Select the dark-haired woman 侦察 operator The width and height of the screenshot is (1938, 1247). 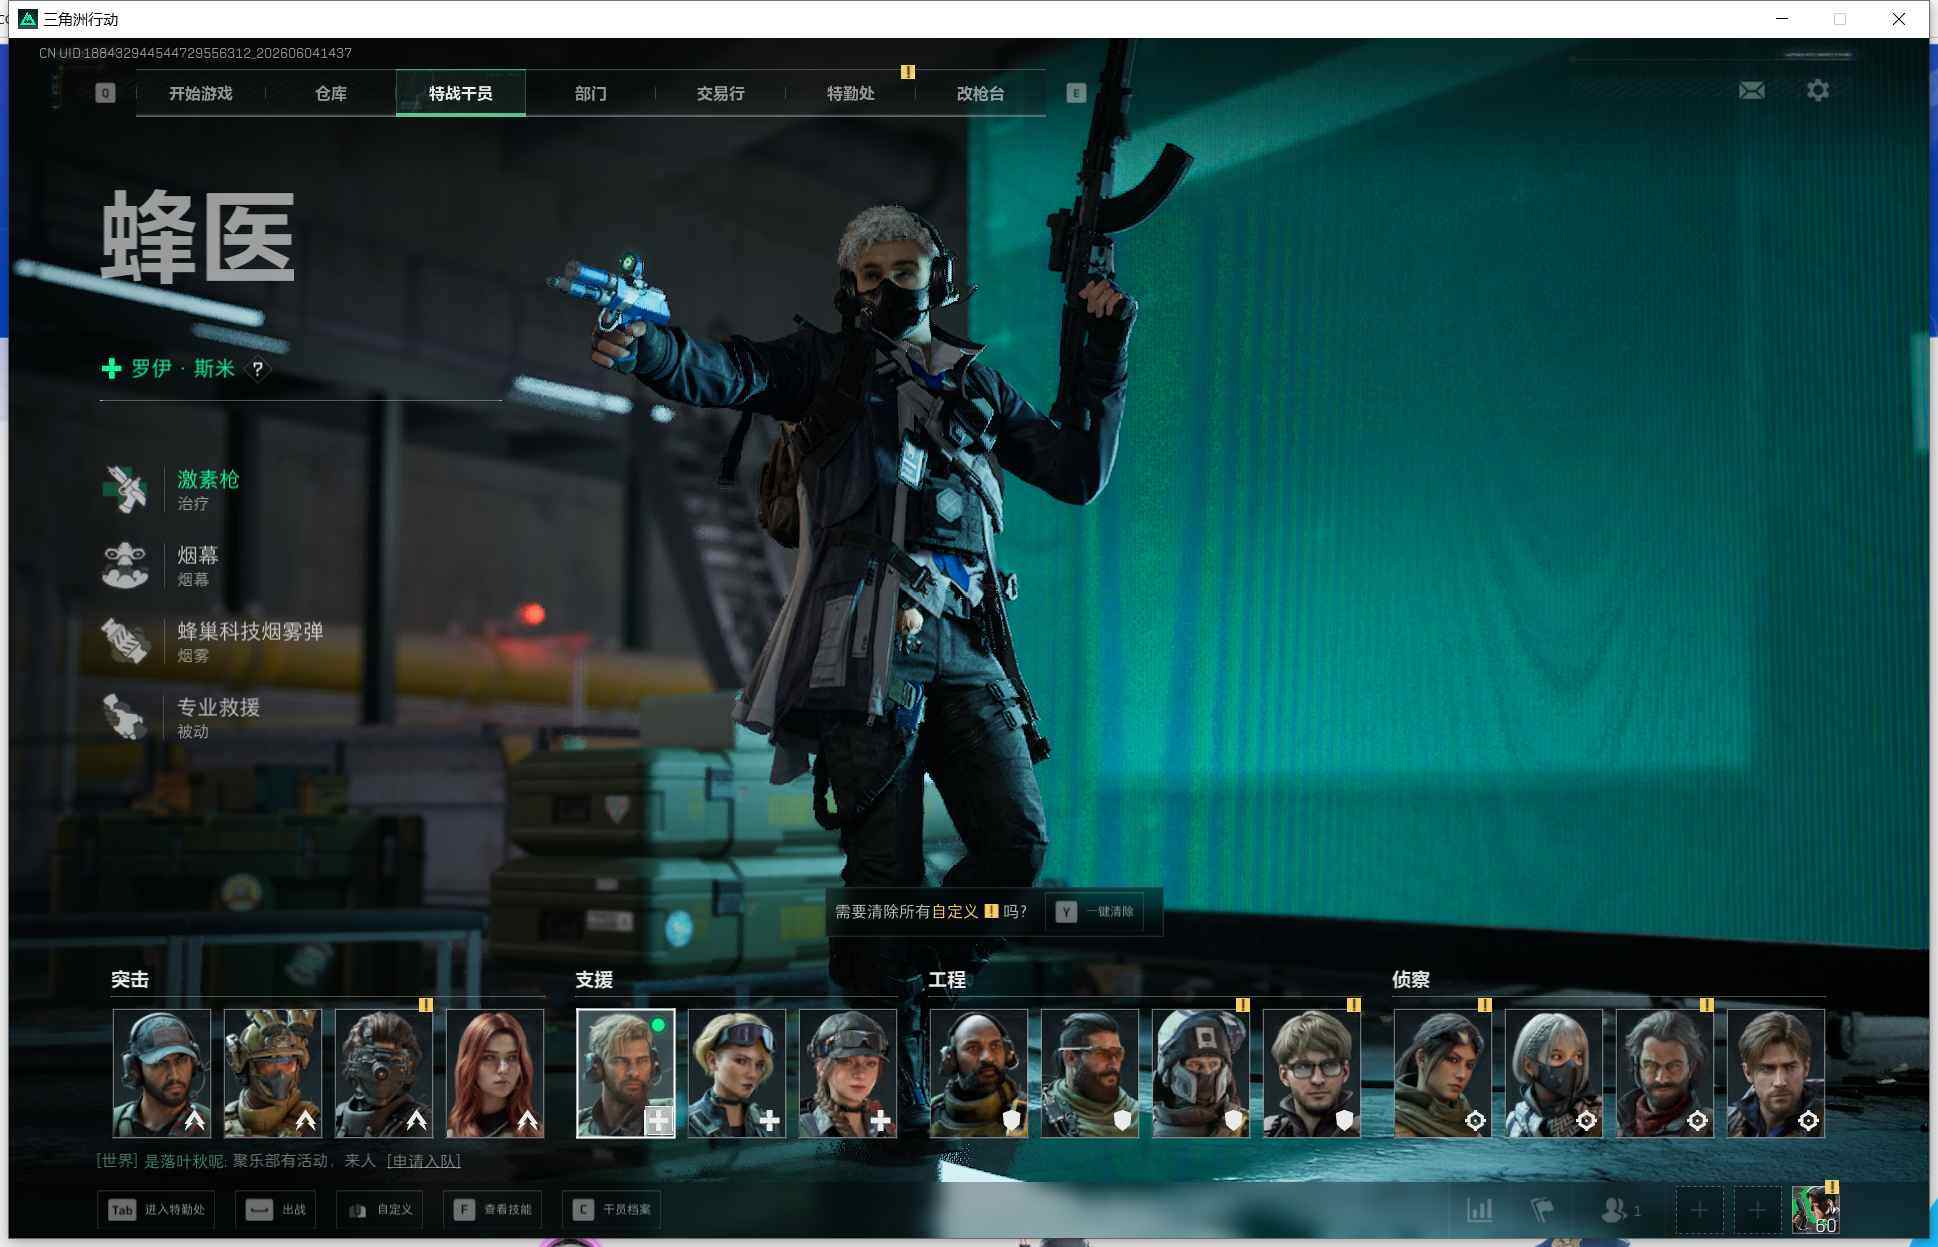1443,1073
